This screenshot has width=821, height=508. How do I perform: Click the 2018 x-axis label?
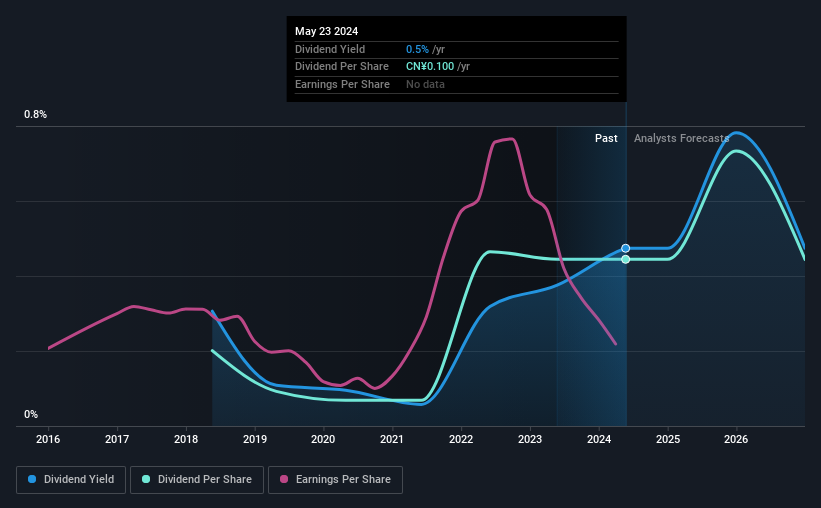pyautogui.click(x=186, y=439)
